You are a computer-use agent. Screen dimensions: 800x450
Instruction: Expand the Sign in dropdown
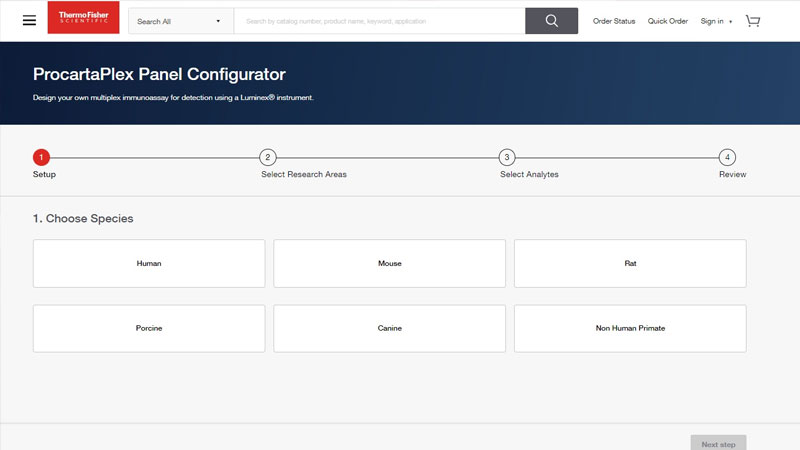tap(716, 21)
